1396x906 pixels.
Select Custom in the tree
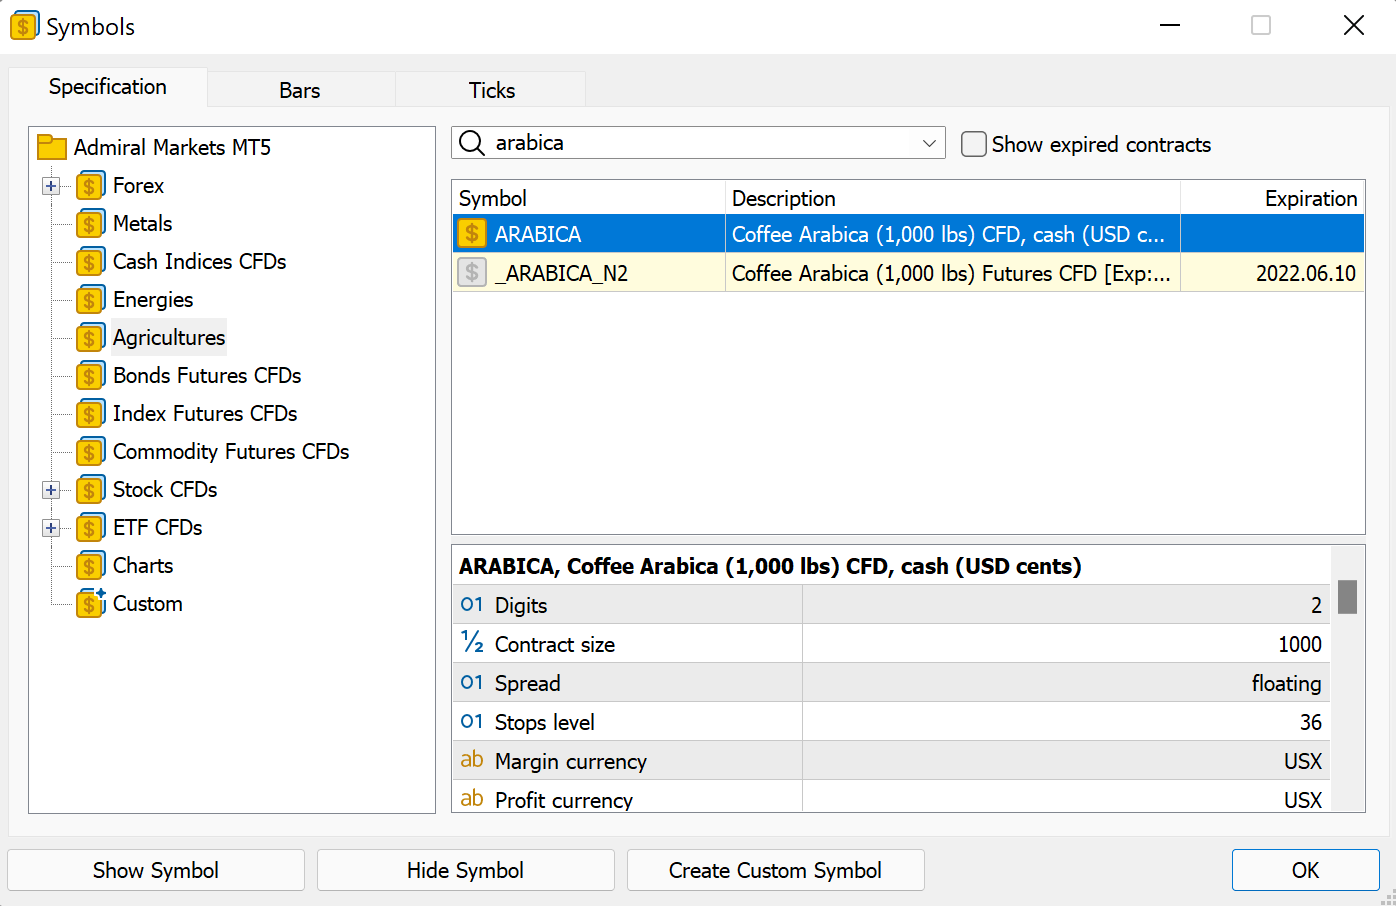(148, 604)
